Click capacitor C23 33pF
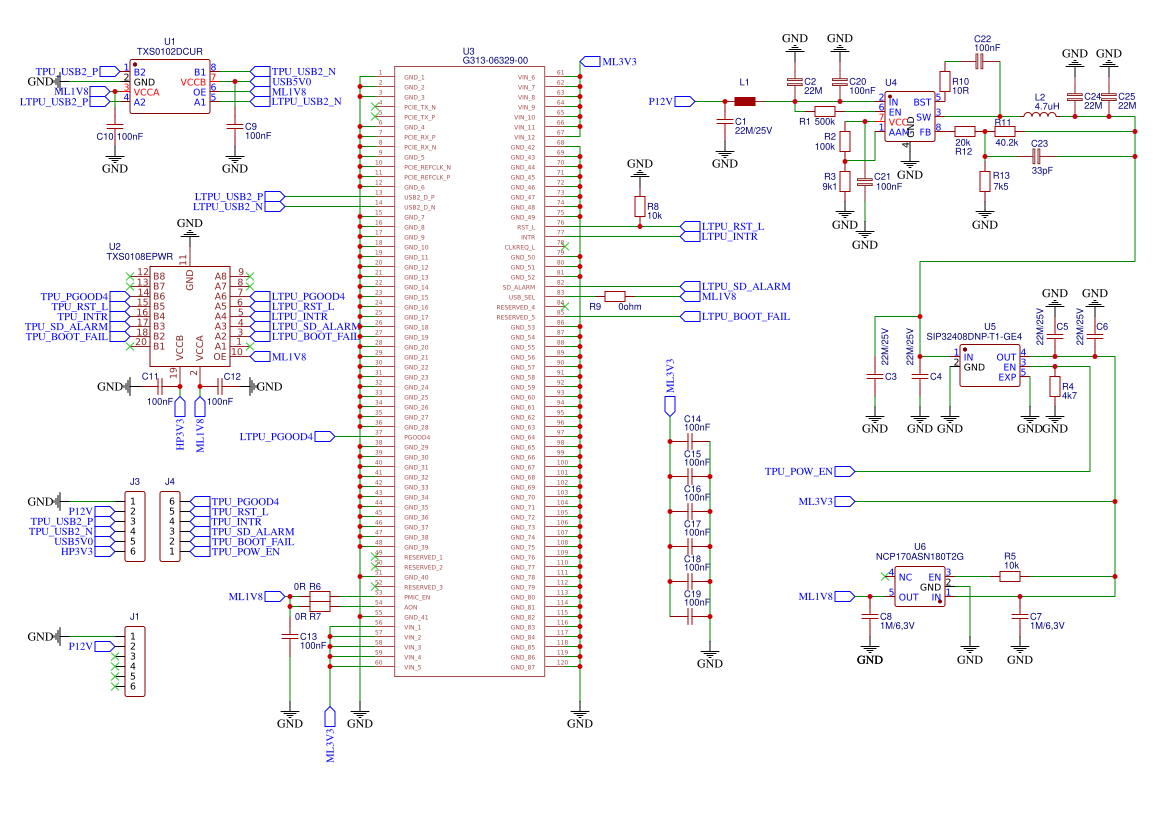This screenshot has width=1169, height=827. point(1035,156)
